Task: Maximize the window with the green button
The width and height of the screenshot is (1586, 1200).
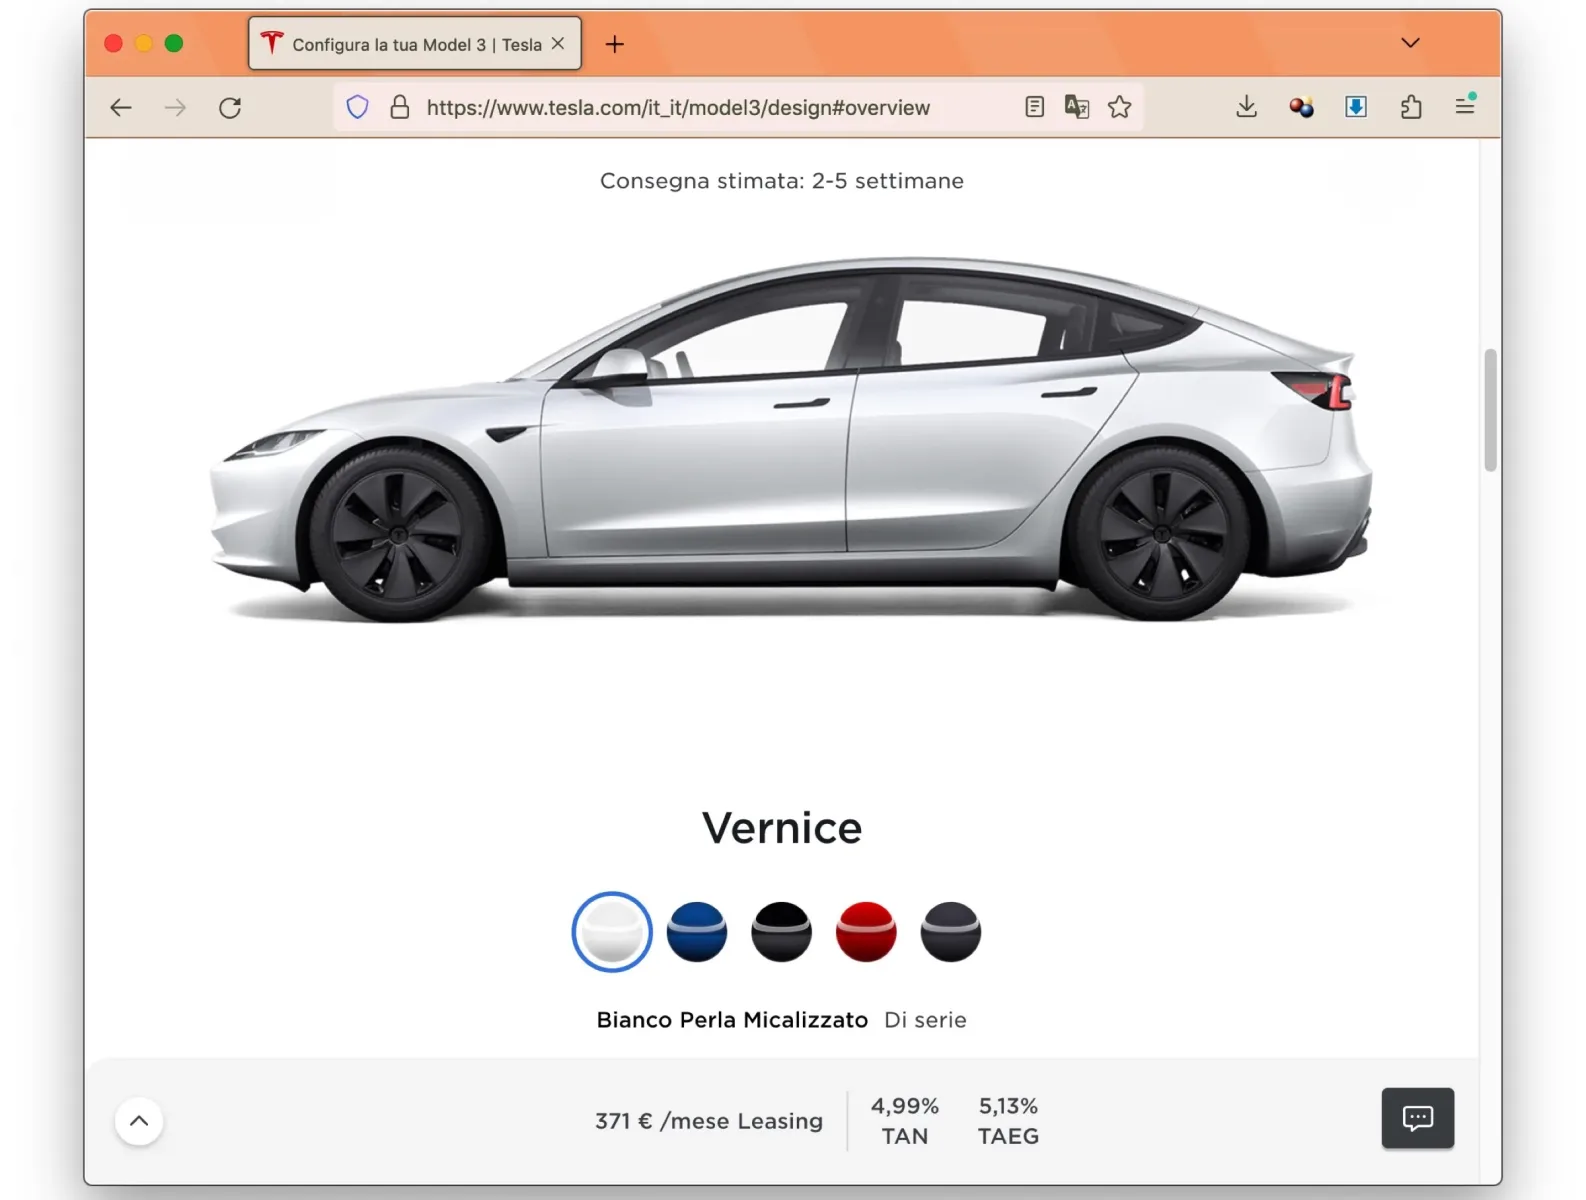Action: (x=174, y=43)
